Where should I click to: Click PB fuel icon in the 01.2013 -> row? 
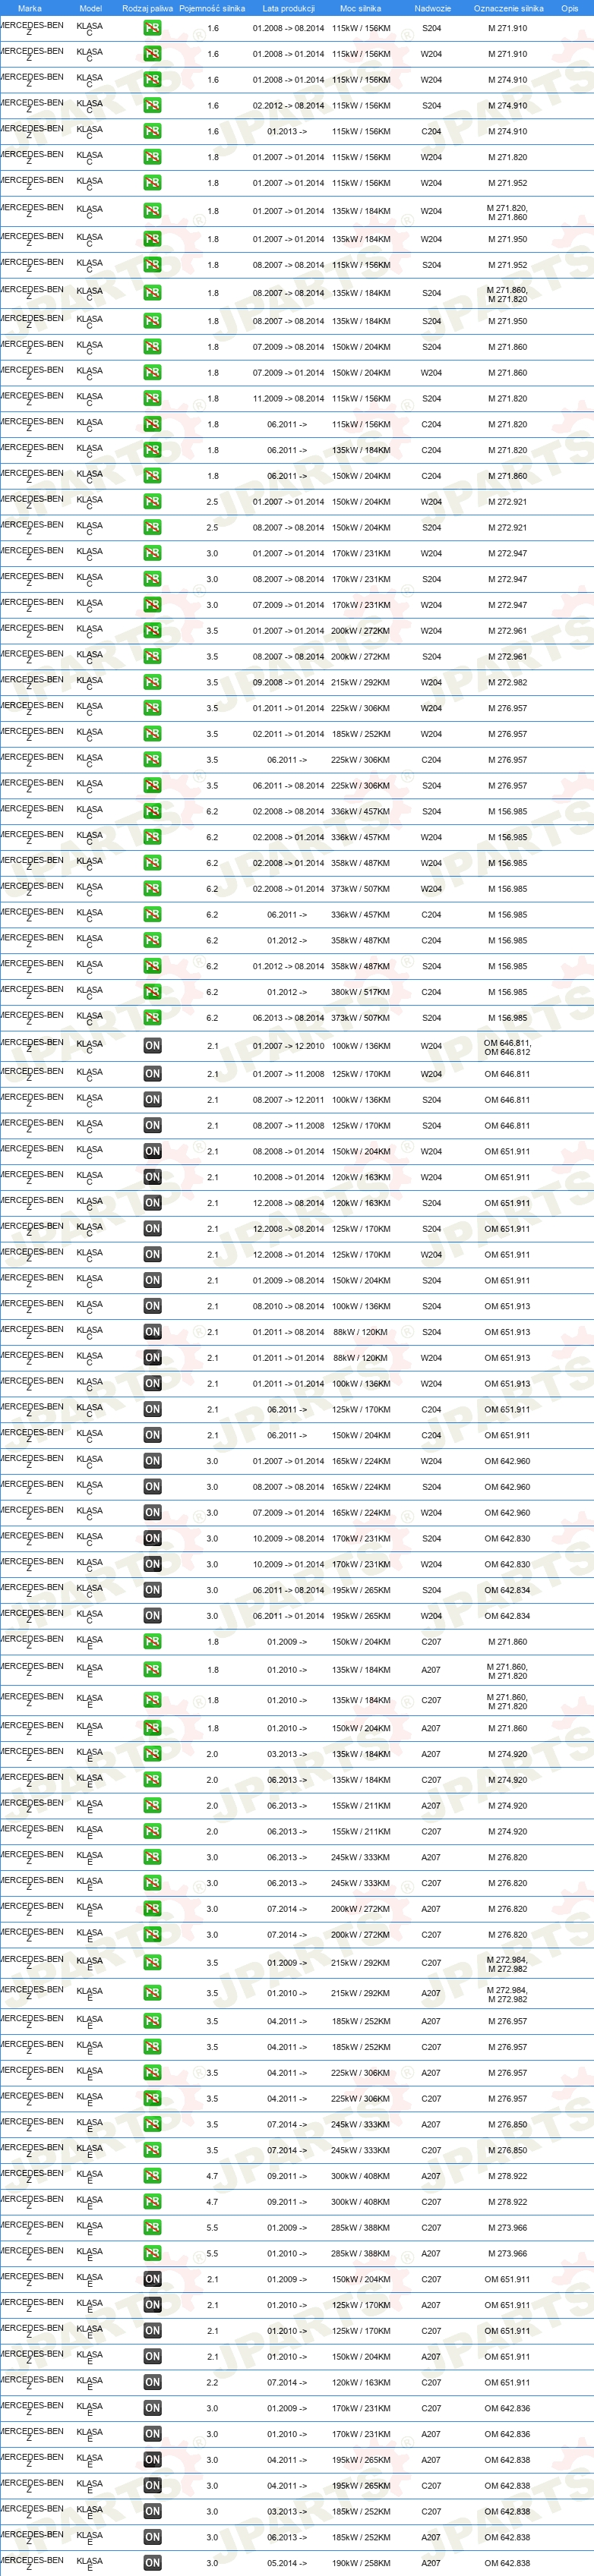(x=152, y=132)
